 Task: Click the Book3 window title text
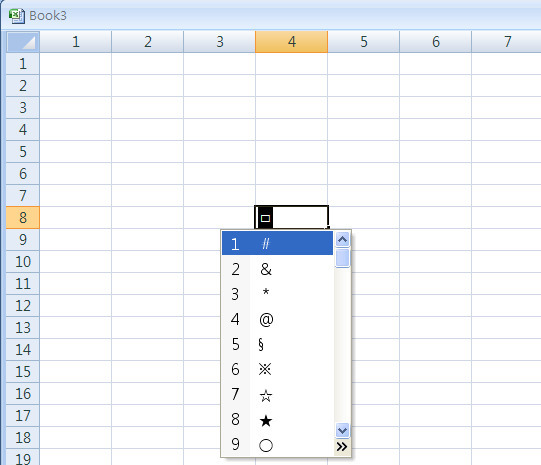(x=48, y=16)
